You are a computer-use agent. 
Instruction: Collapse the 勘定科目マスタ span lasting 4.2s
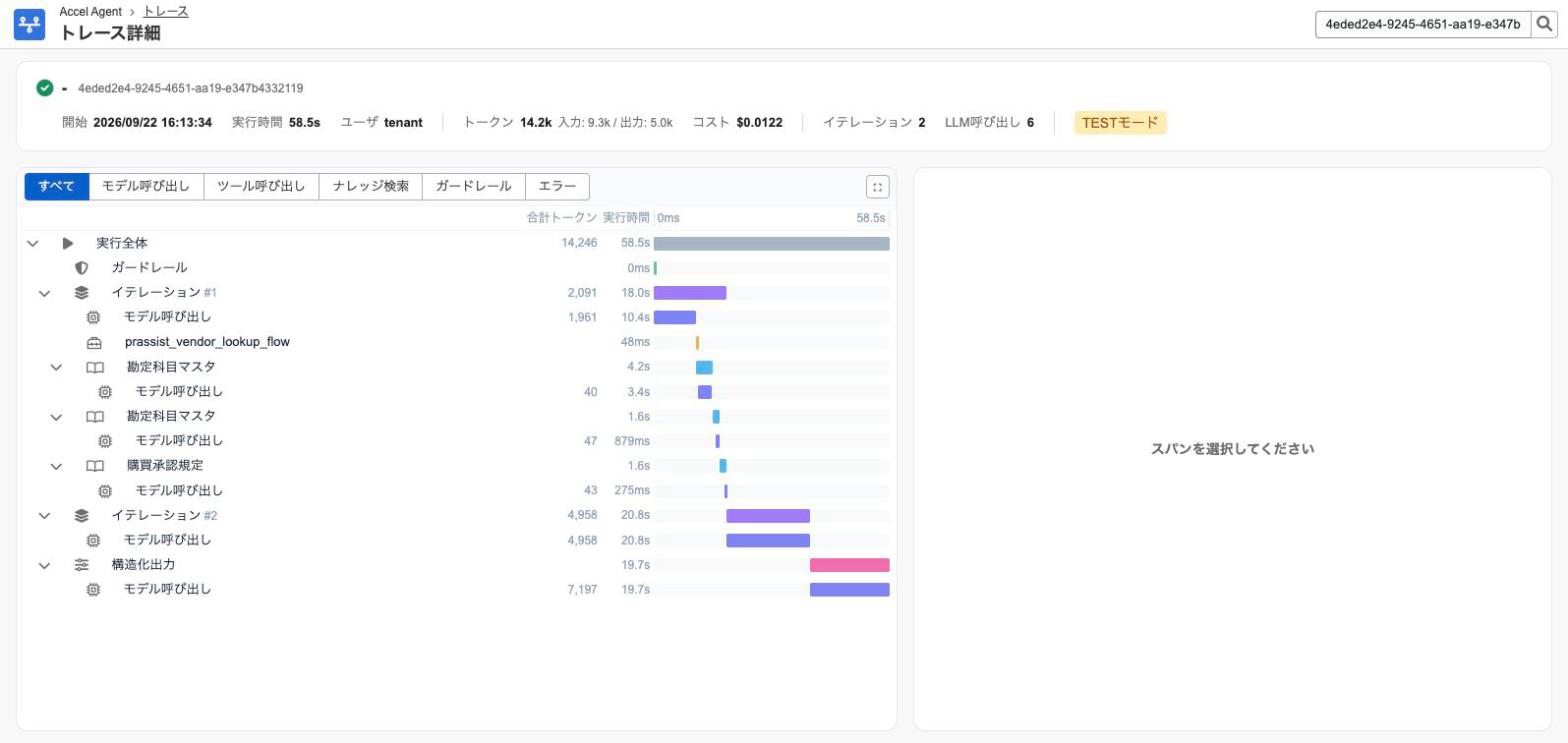pyautogui.click(x=56, y=367)
